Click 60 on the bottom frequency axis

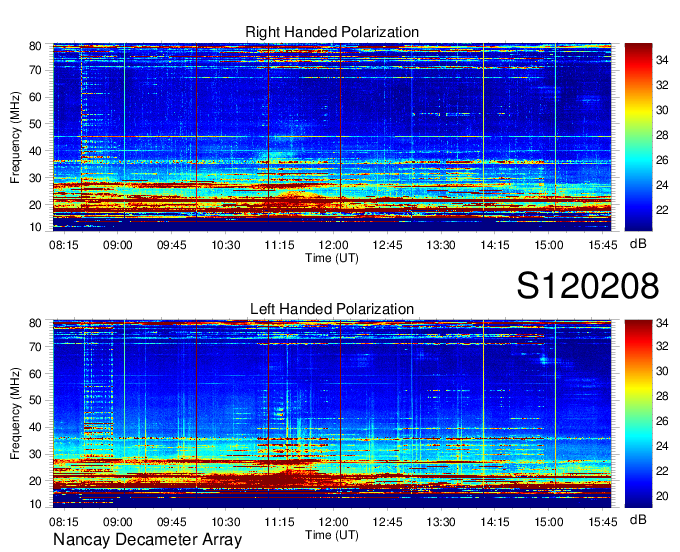(35, 374)
